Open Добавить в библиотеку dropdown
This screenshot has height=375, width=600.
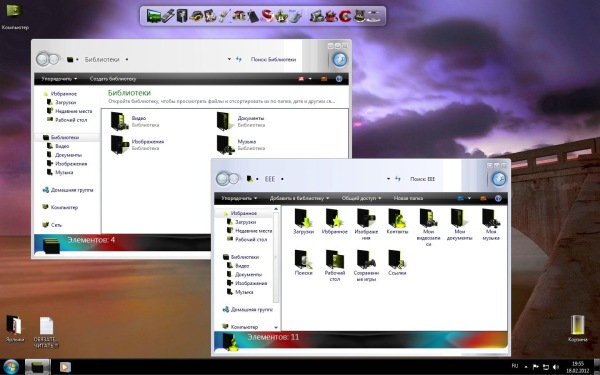pyautogui.click(x=299, y=198)
